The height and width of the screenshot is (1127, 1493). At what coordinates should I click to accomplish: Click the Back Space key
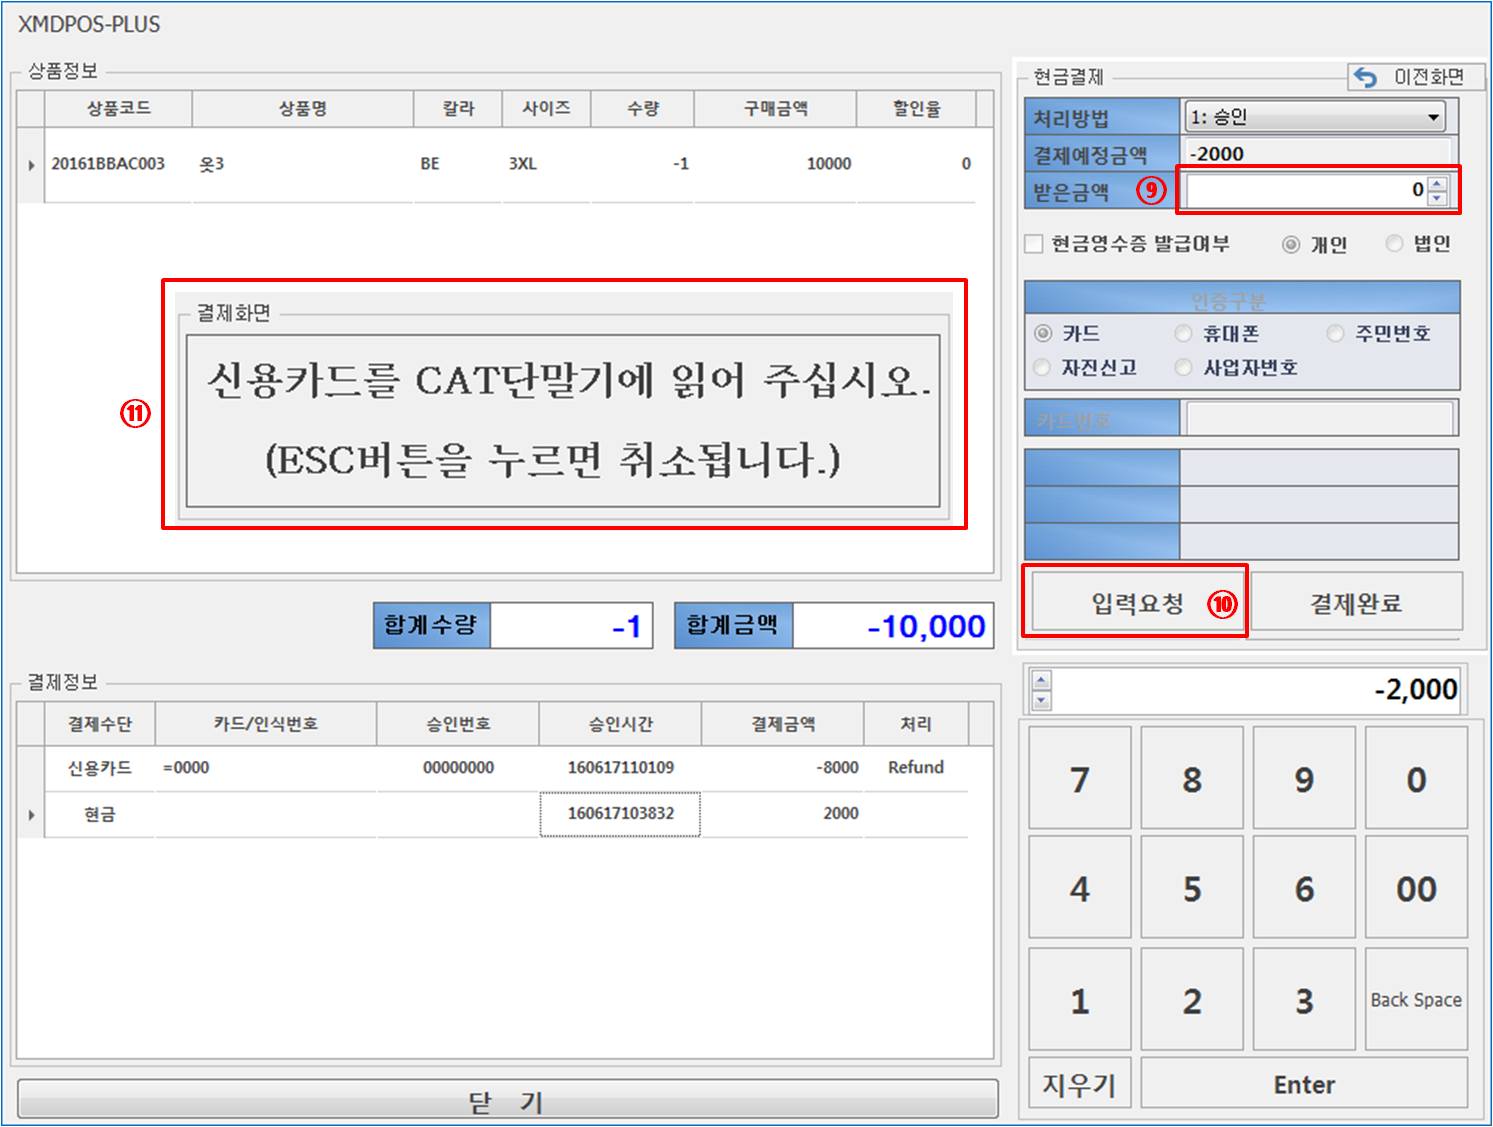pyautogui.click(x=1416, y=999)
